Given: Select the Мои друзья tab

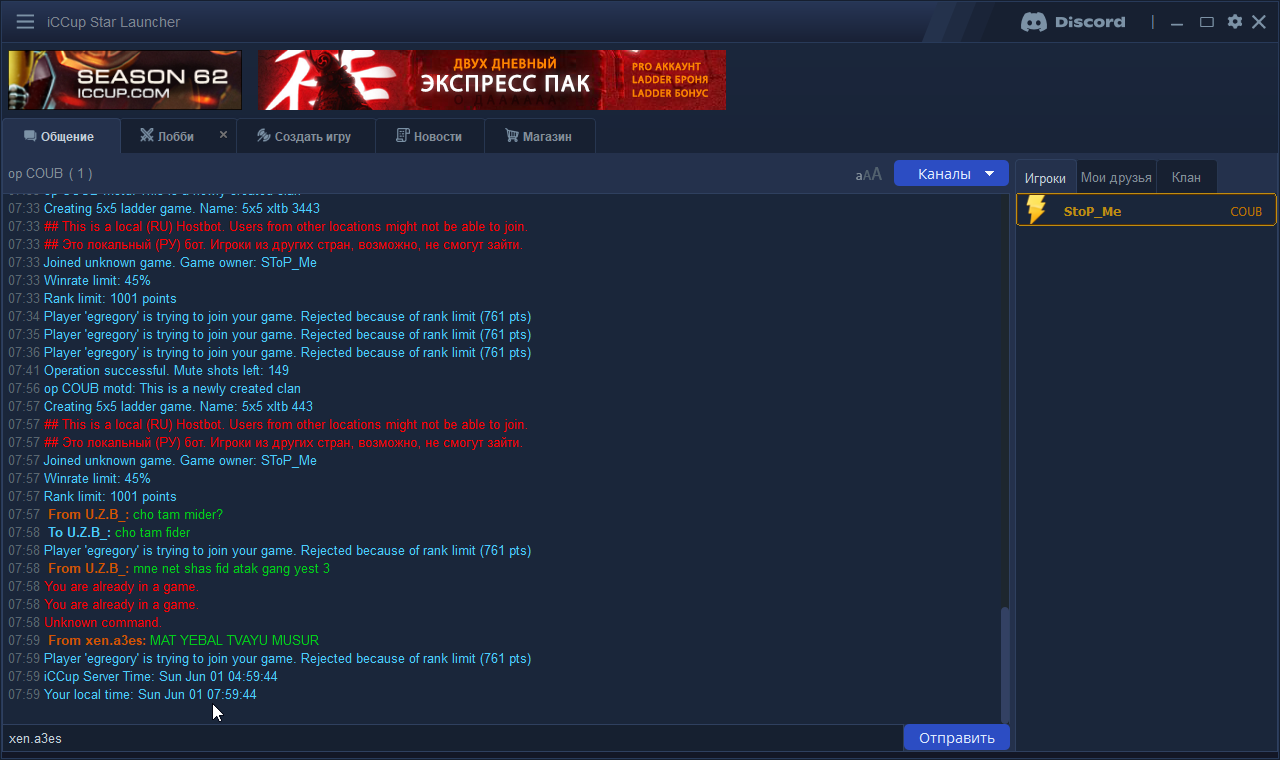Looking at the screenshot, I should (1116, 177).
